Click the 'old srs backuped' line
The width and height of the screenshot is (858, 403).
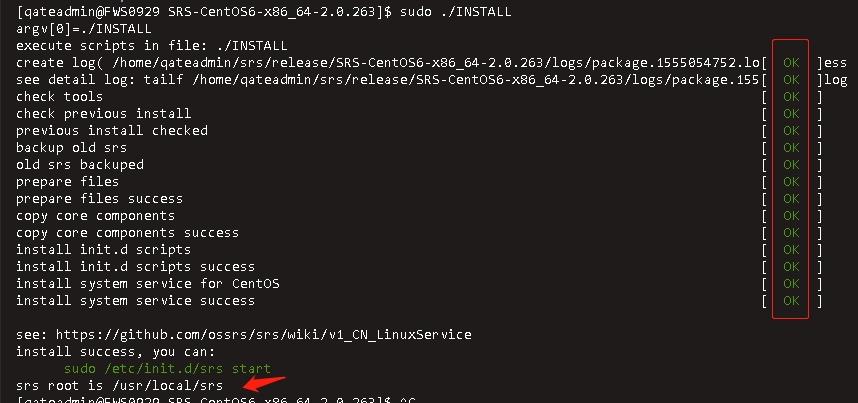80,165
